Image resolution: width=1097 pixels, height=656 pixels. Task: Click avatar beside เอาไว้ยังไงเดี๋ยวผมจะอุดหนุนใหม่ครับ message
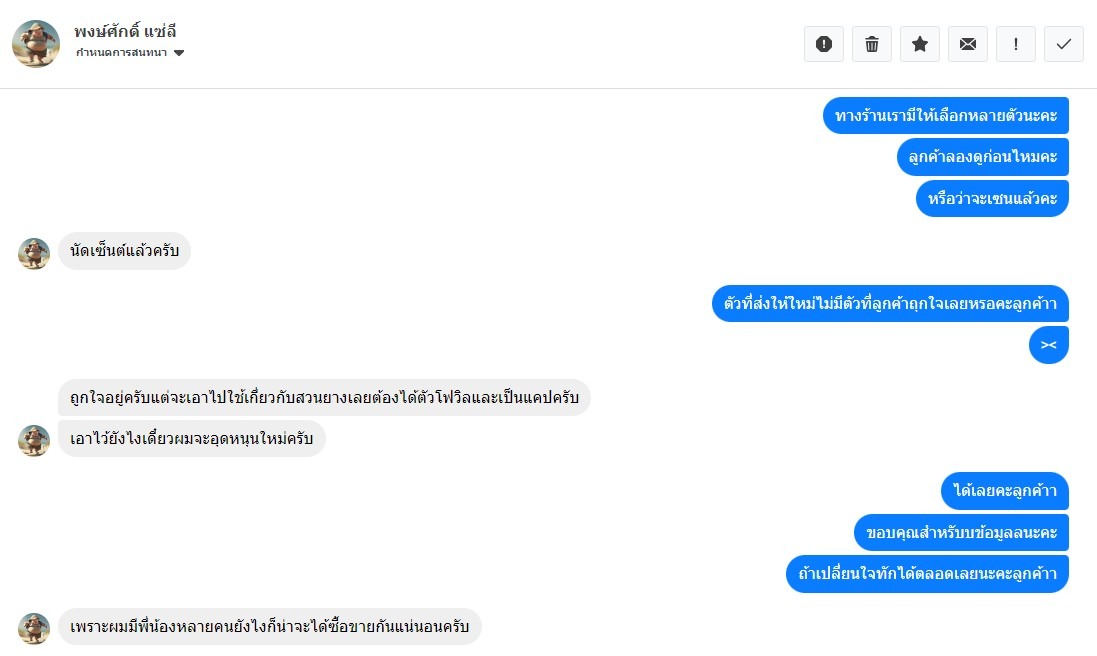(34, 441)
